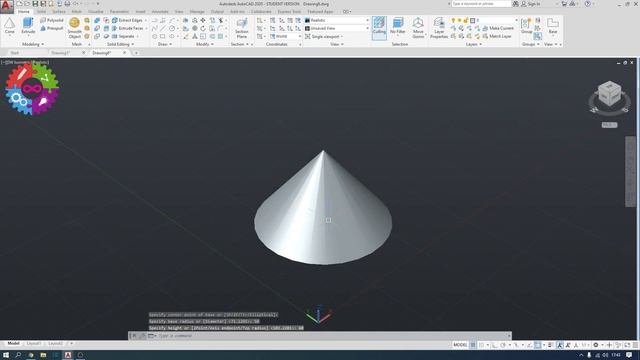640x360 pixels.
Task: Click the Sign In link
Action: pyautogui.click(x=531, y=4)
